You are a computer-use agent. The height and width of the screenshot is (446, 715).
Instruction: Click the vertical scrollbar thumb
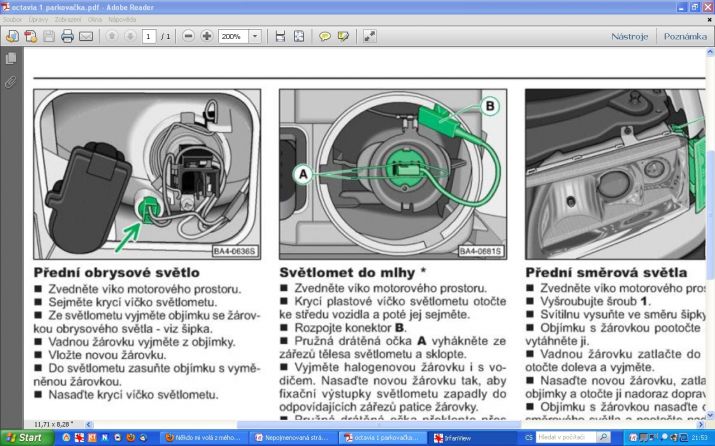[710, 214]
